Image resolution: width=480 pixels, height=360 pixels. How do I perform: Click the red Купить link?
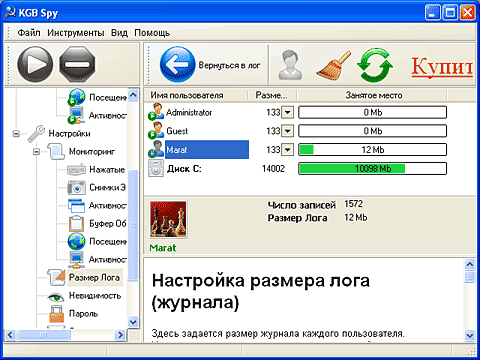click(x=442, y=67)
